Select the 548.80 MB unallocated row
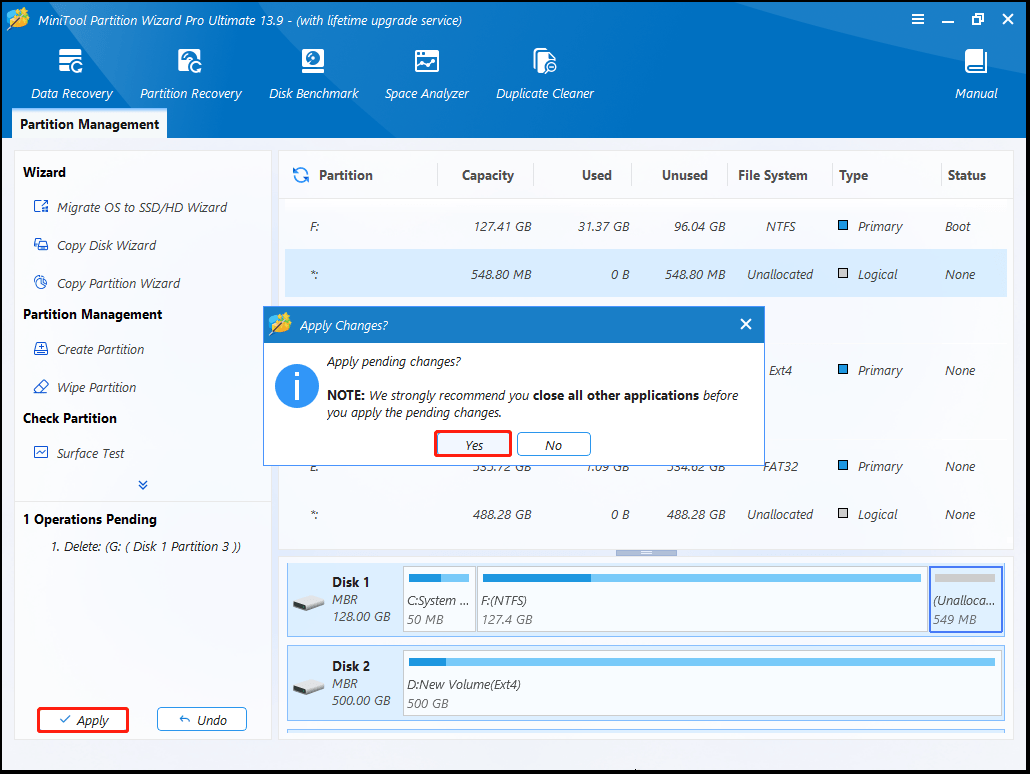 coord(646,273)
